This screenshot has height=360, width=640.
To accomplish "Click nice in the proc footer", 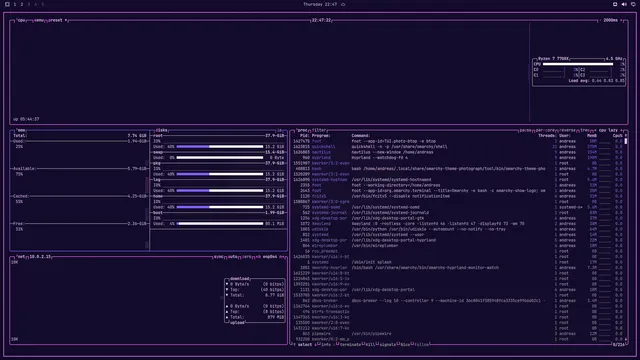I will pos(404,344).
